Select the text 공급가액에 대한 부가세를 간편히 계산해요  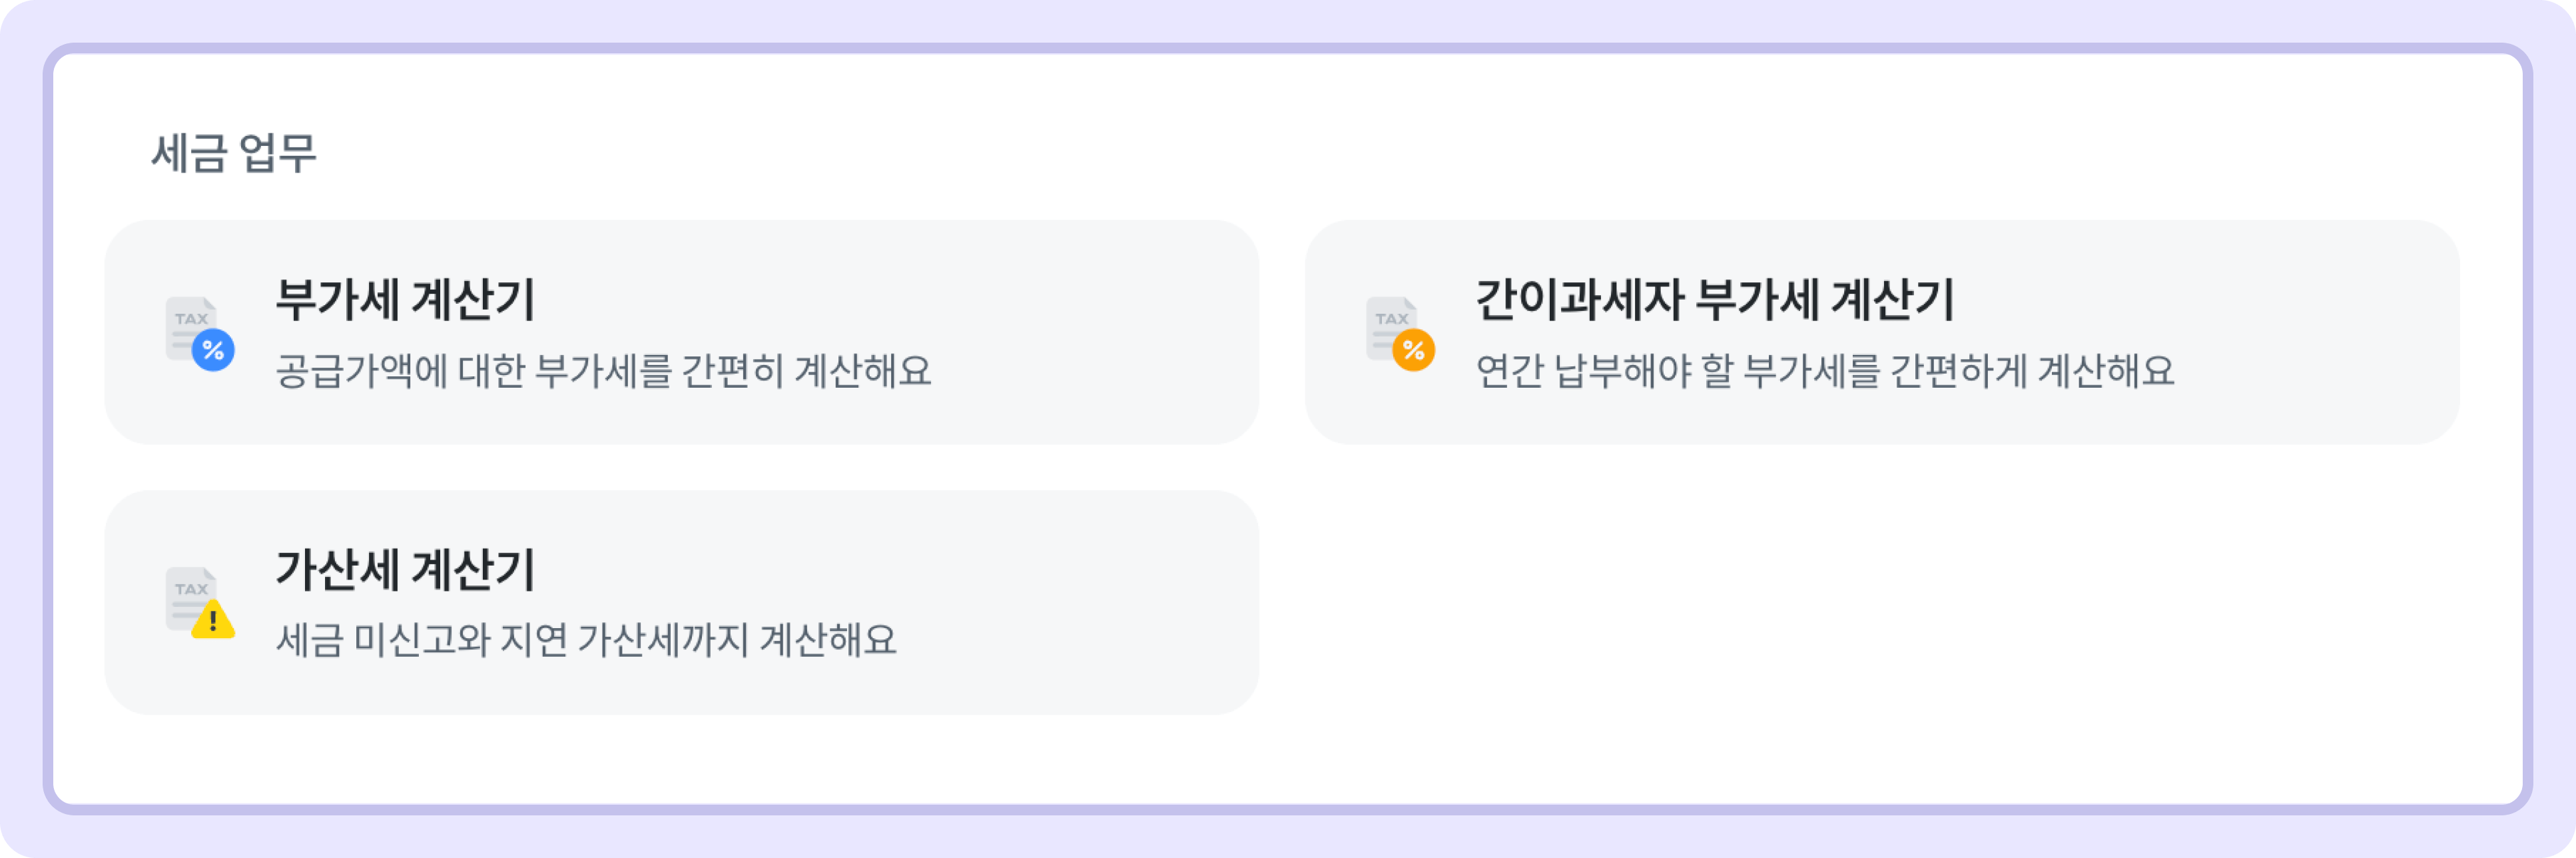(x=603, y=371)
